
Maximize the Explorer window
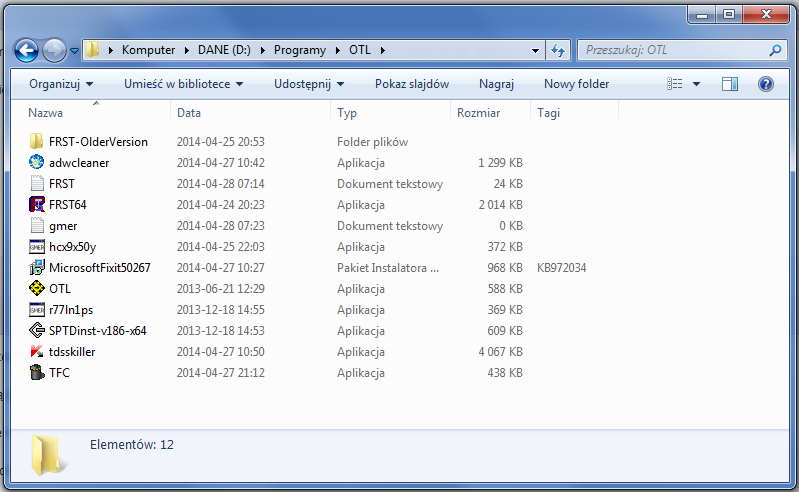coord(729,15)
